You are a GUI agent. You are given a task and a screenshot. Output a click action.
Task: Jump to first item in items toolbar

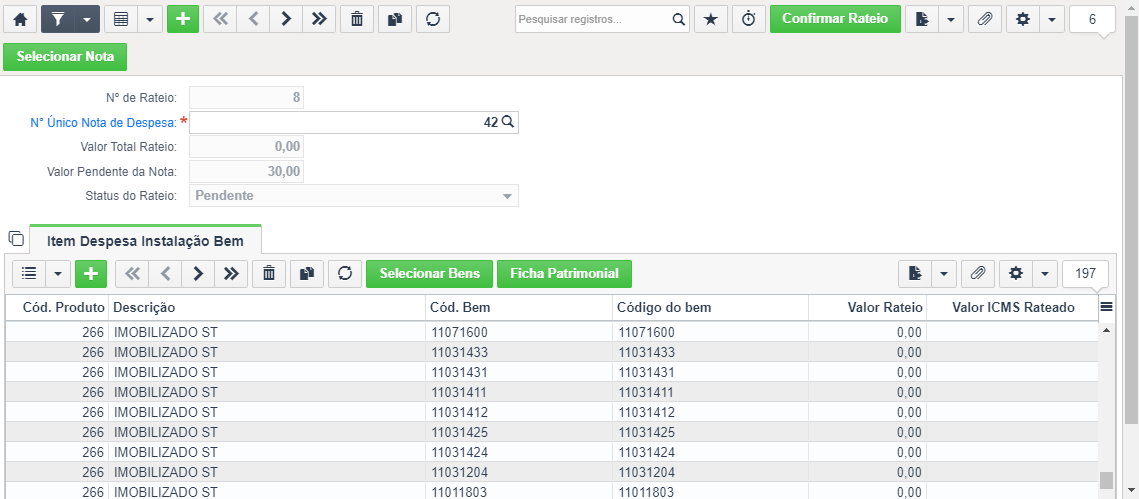[131, 273]
